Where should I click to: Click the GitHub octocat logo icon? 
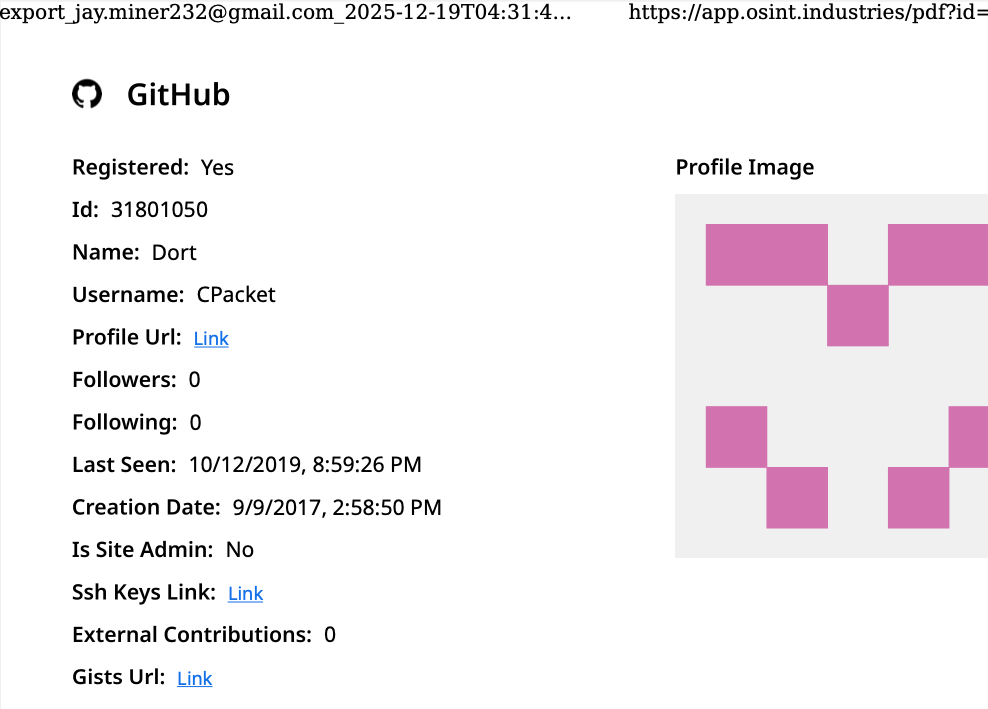tap(87, 95)
